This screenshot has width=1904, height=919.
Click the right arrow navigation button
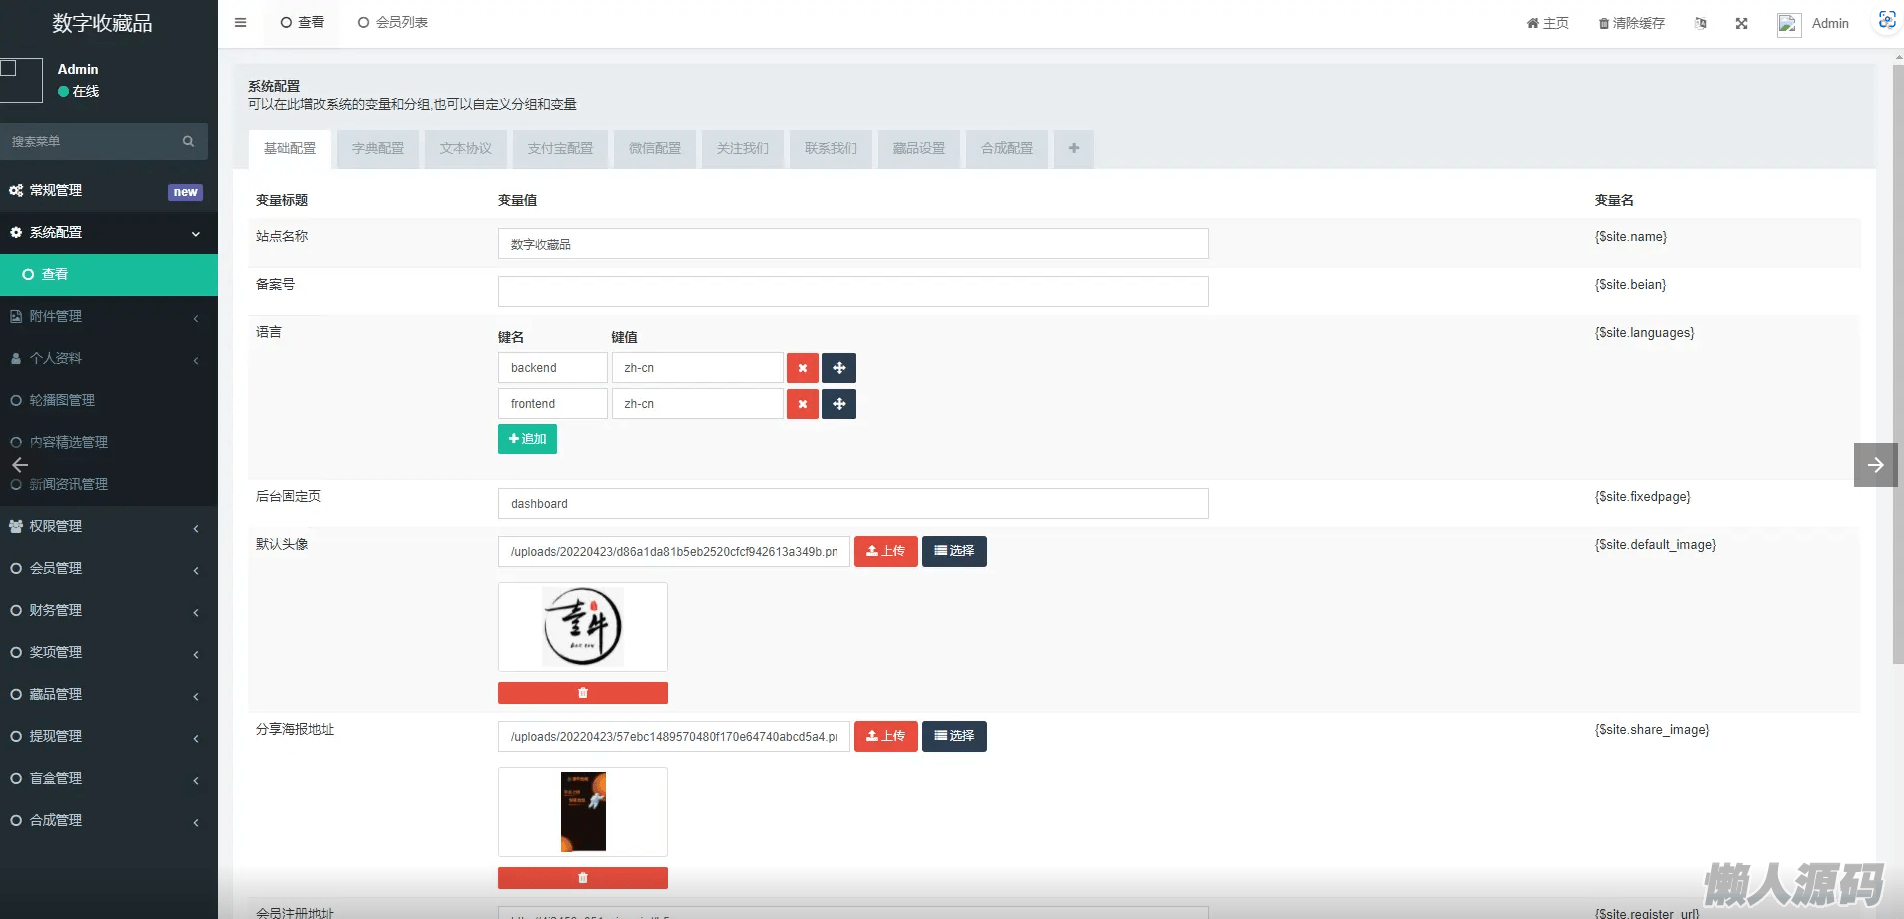click(x=1875, y=465)
